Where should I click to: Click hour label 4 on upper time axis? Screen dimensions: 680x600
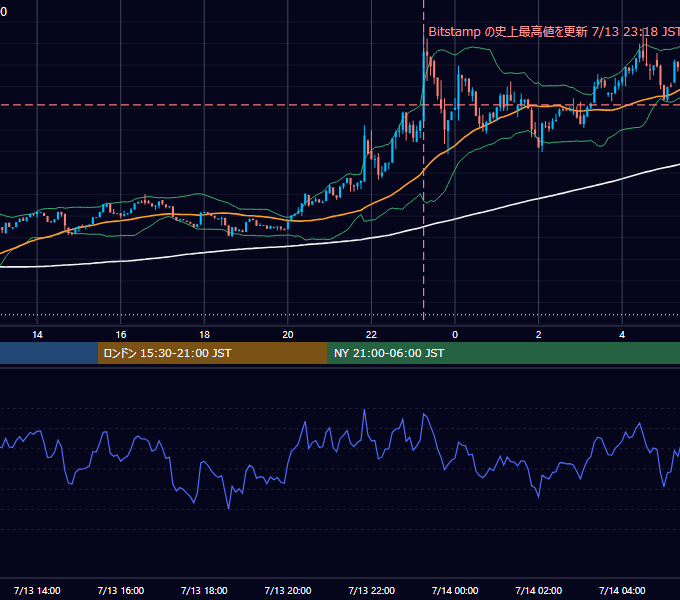[622, 335]
